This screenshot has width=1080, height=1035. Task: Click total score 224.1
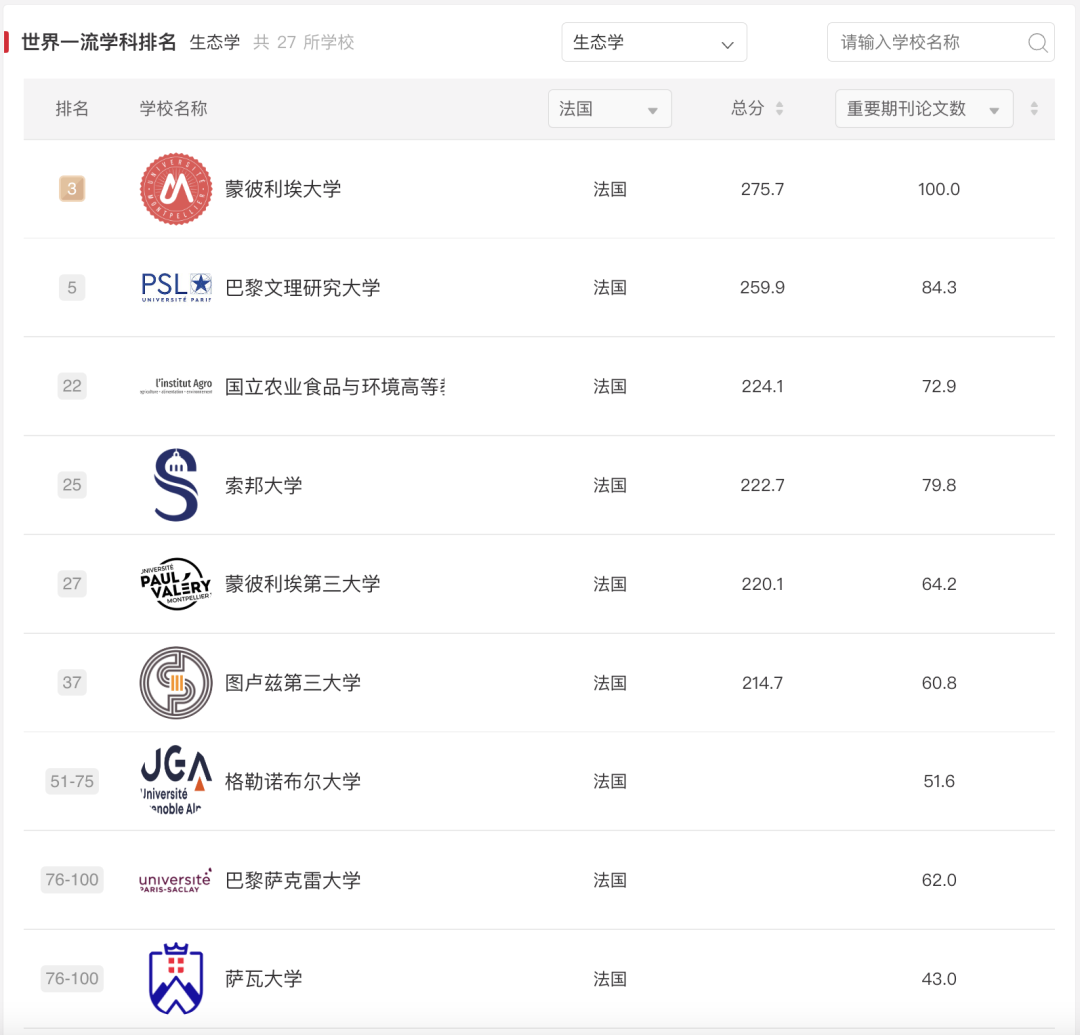[762, 386]
